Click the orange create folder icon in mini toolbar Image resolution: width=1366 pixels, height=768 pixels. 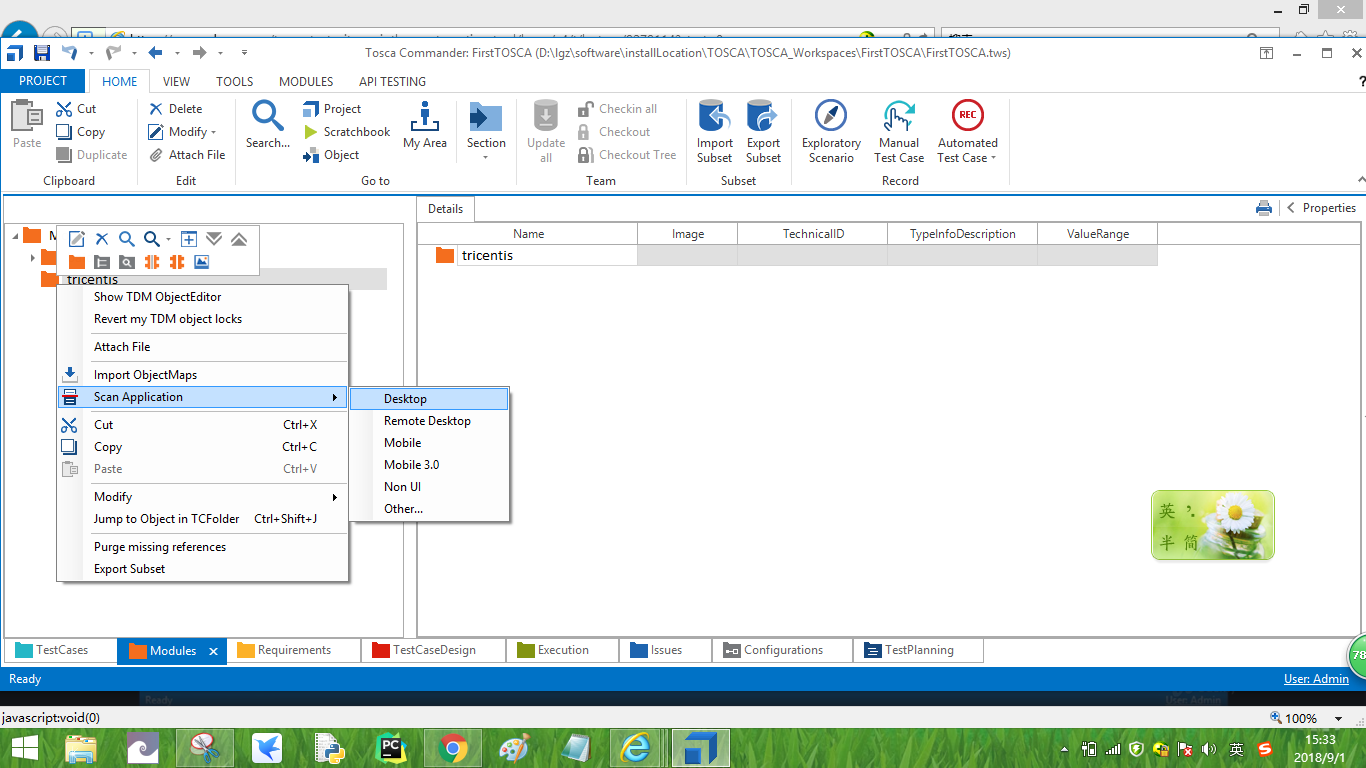77,262
